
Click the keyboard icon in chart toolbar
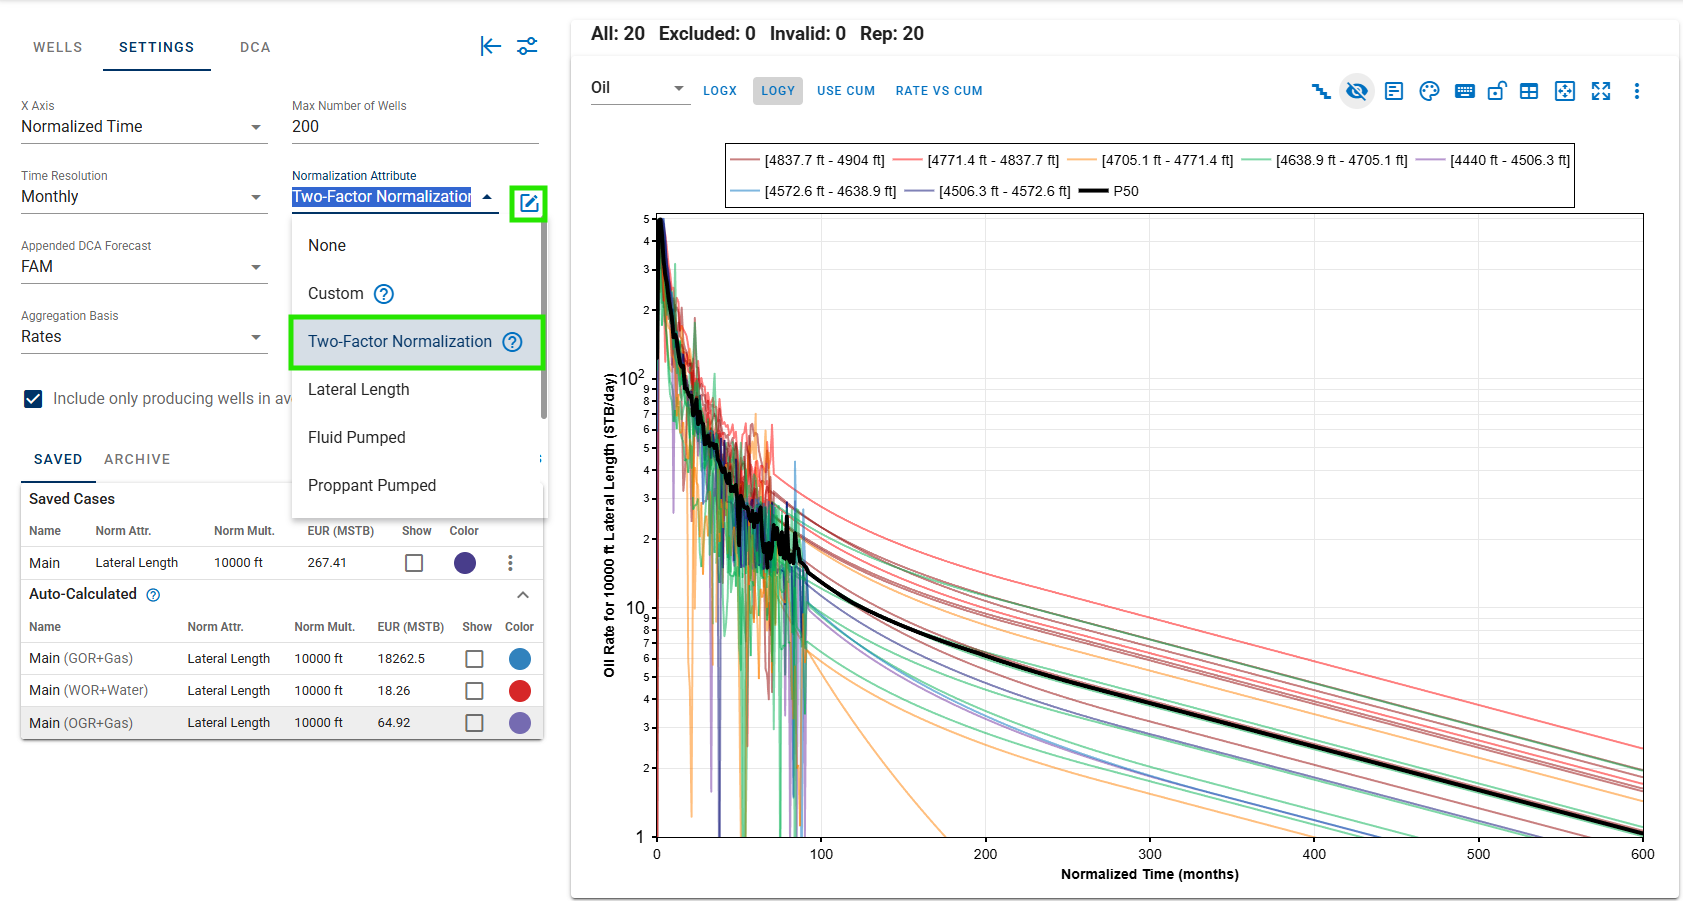pos(1465,91)
